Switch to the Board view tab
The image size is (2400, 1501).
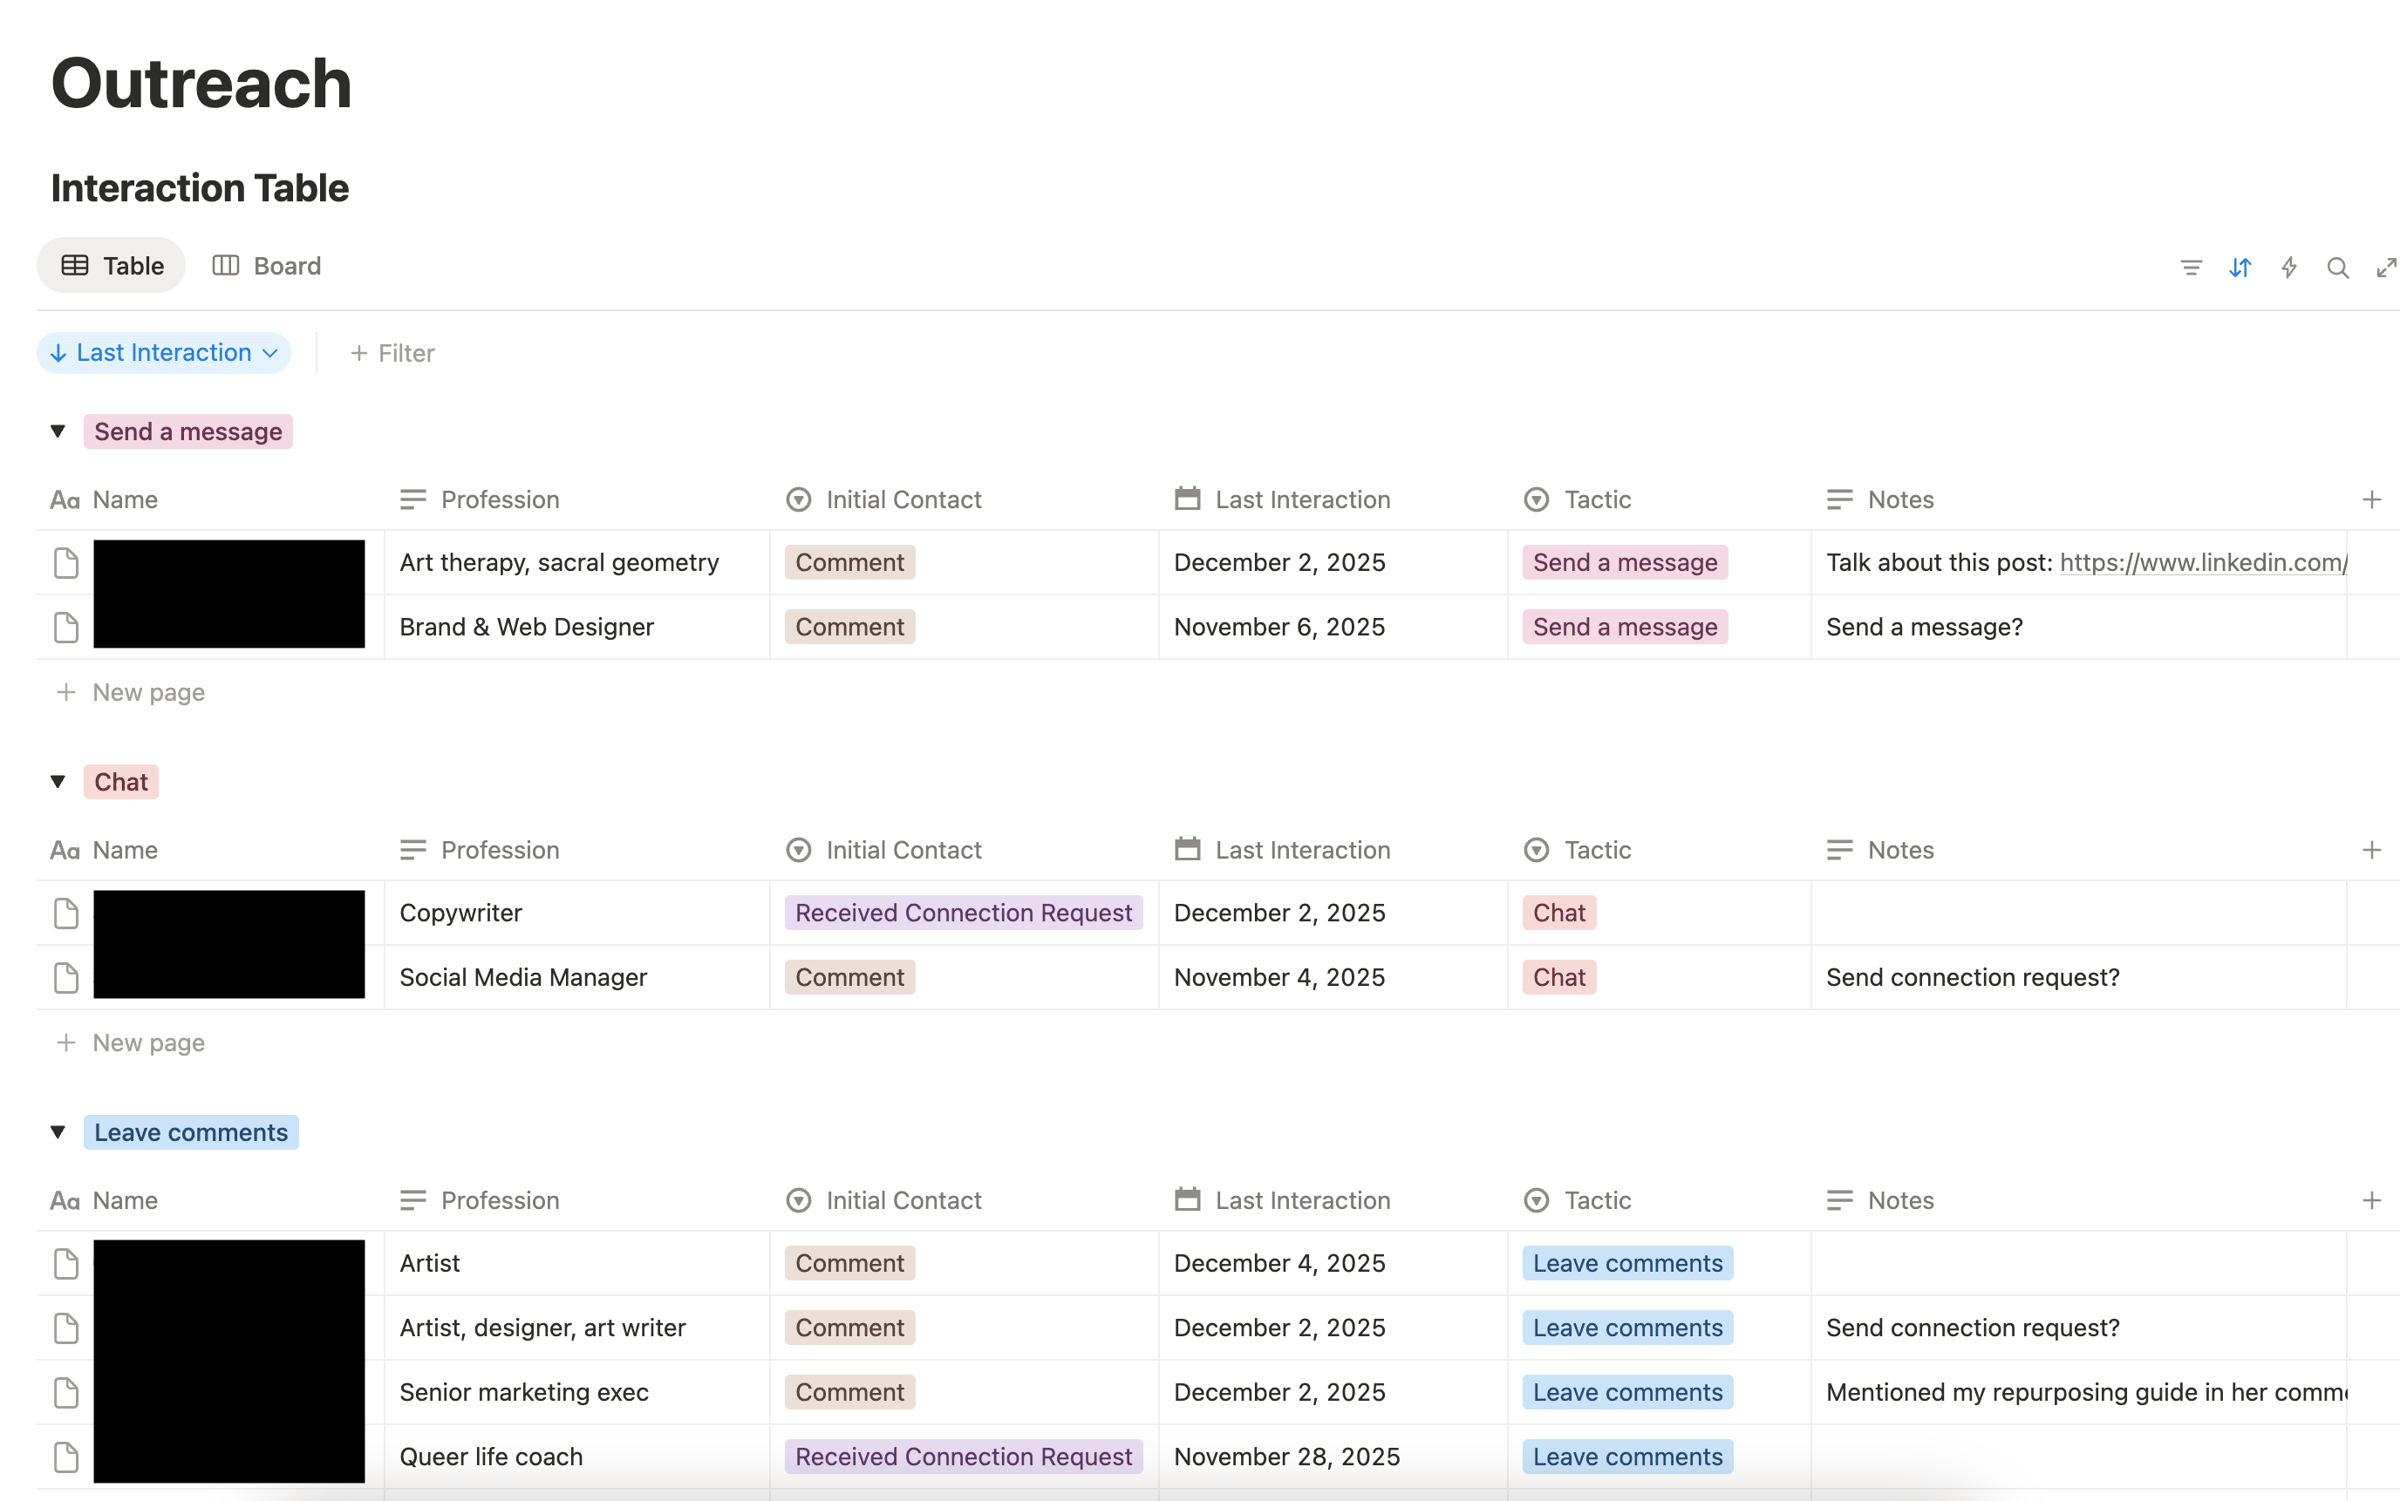(x=267, y=266)
